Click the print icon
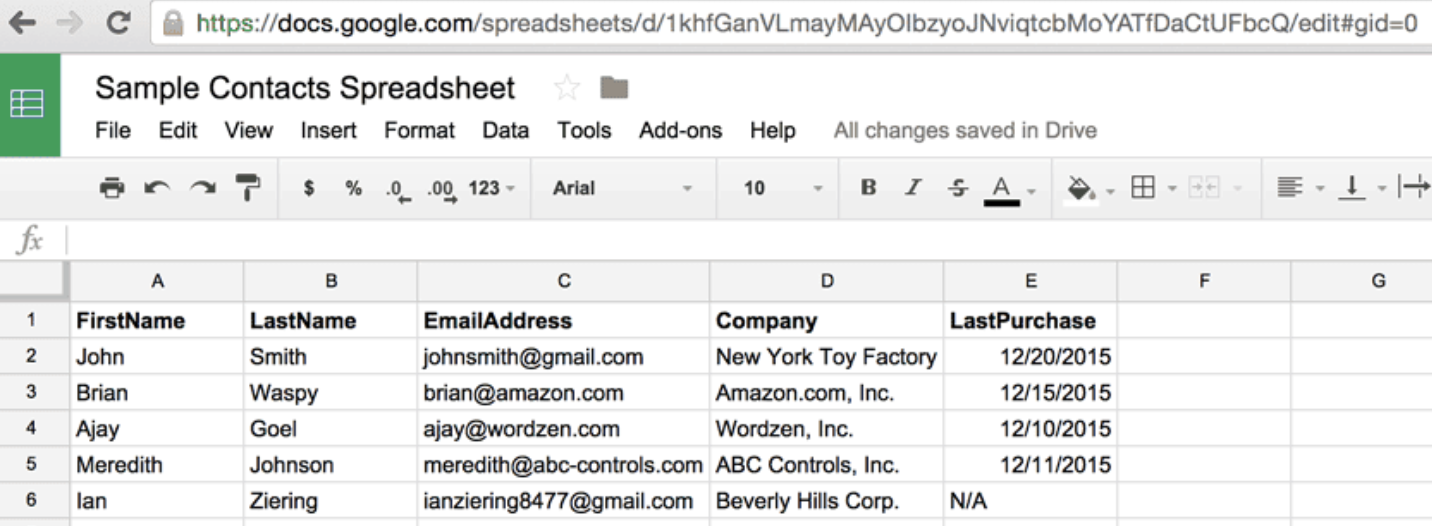The width and height of the screenshot is (1432, 526). tap(112, 188)
